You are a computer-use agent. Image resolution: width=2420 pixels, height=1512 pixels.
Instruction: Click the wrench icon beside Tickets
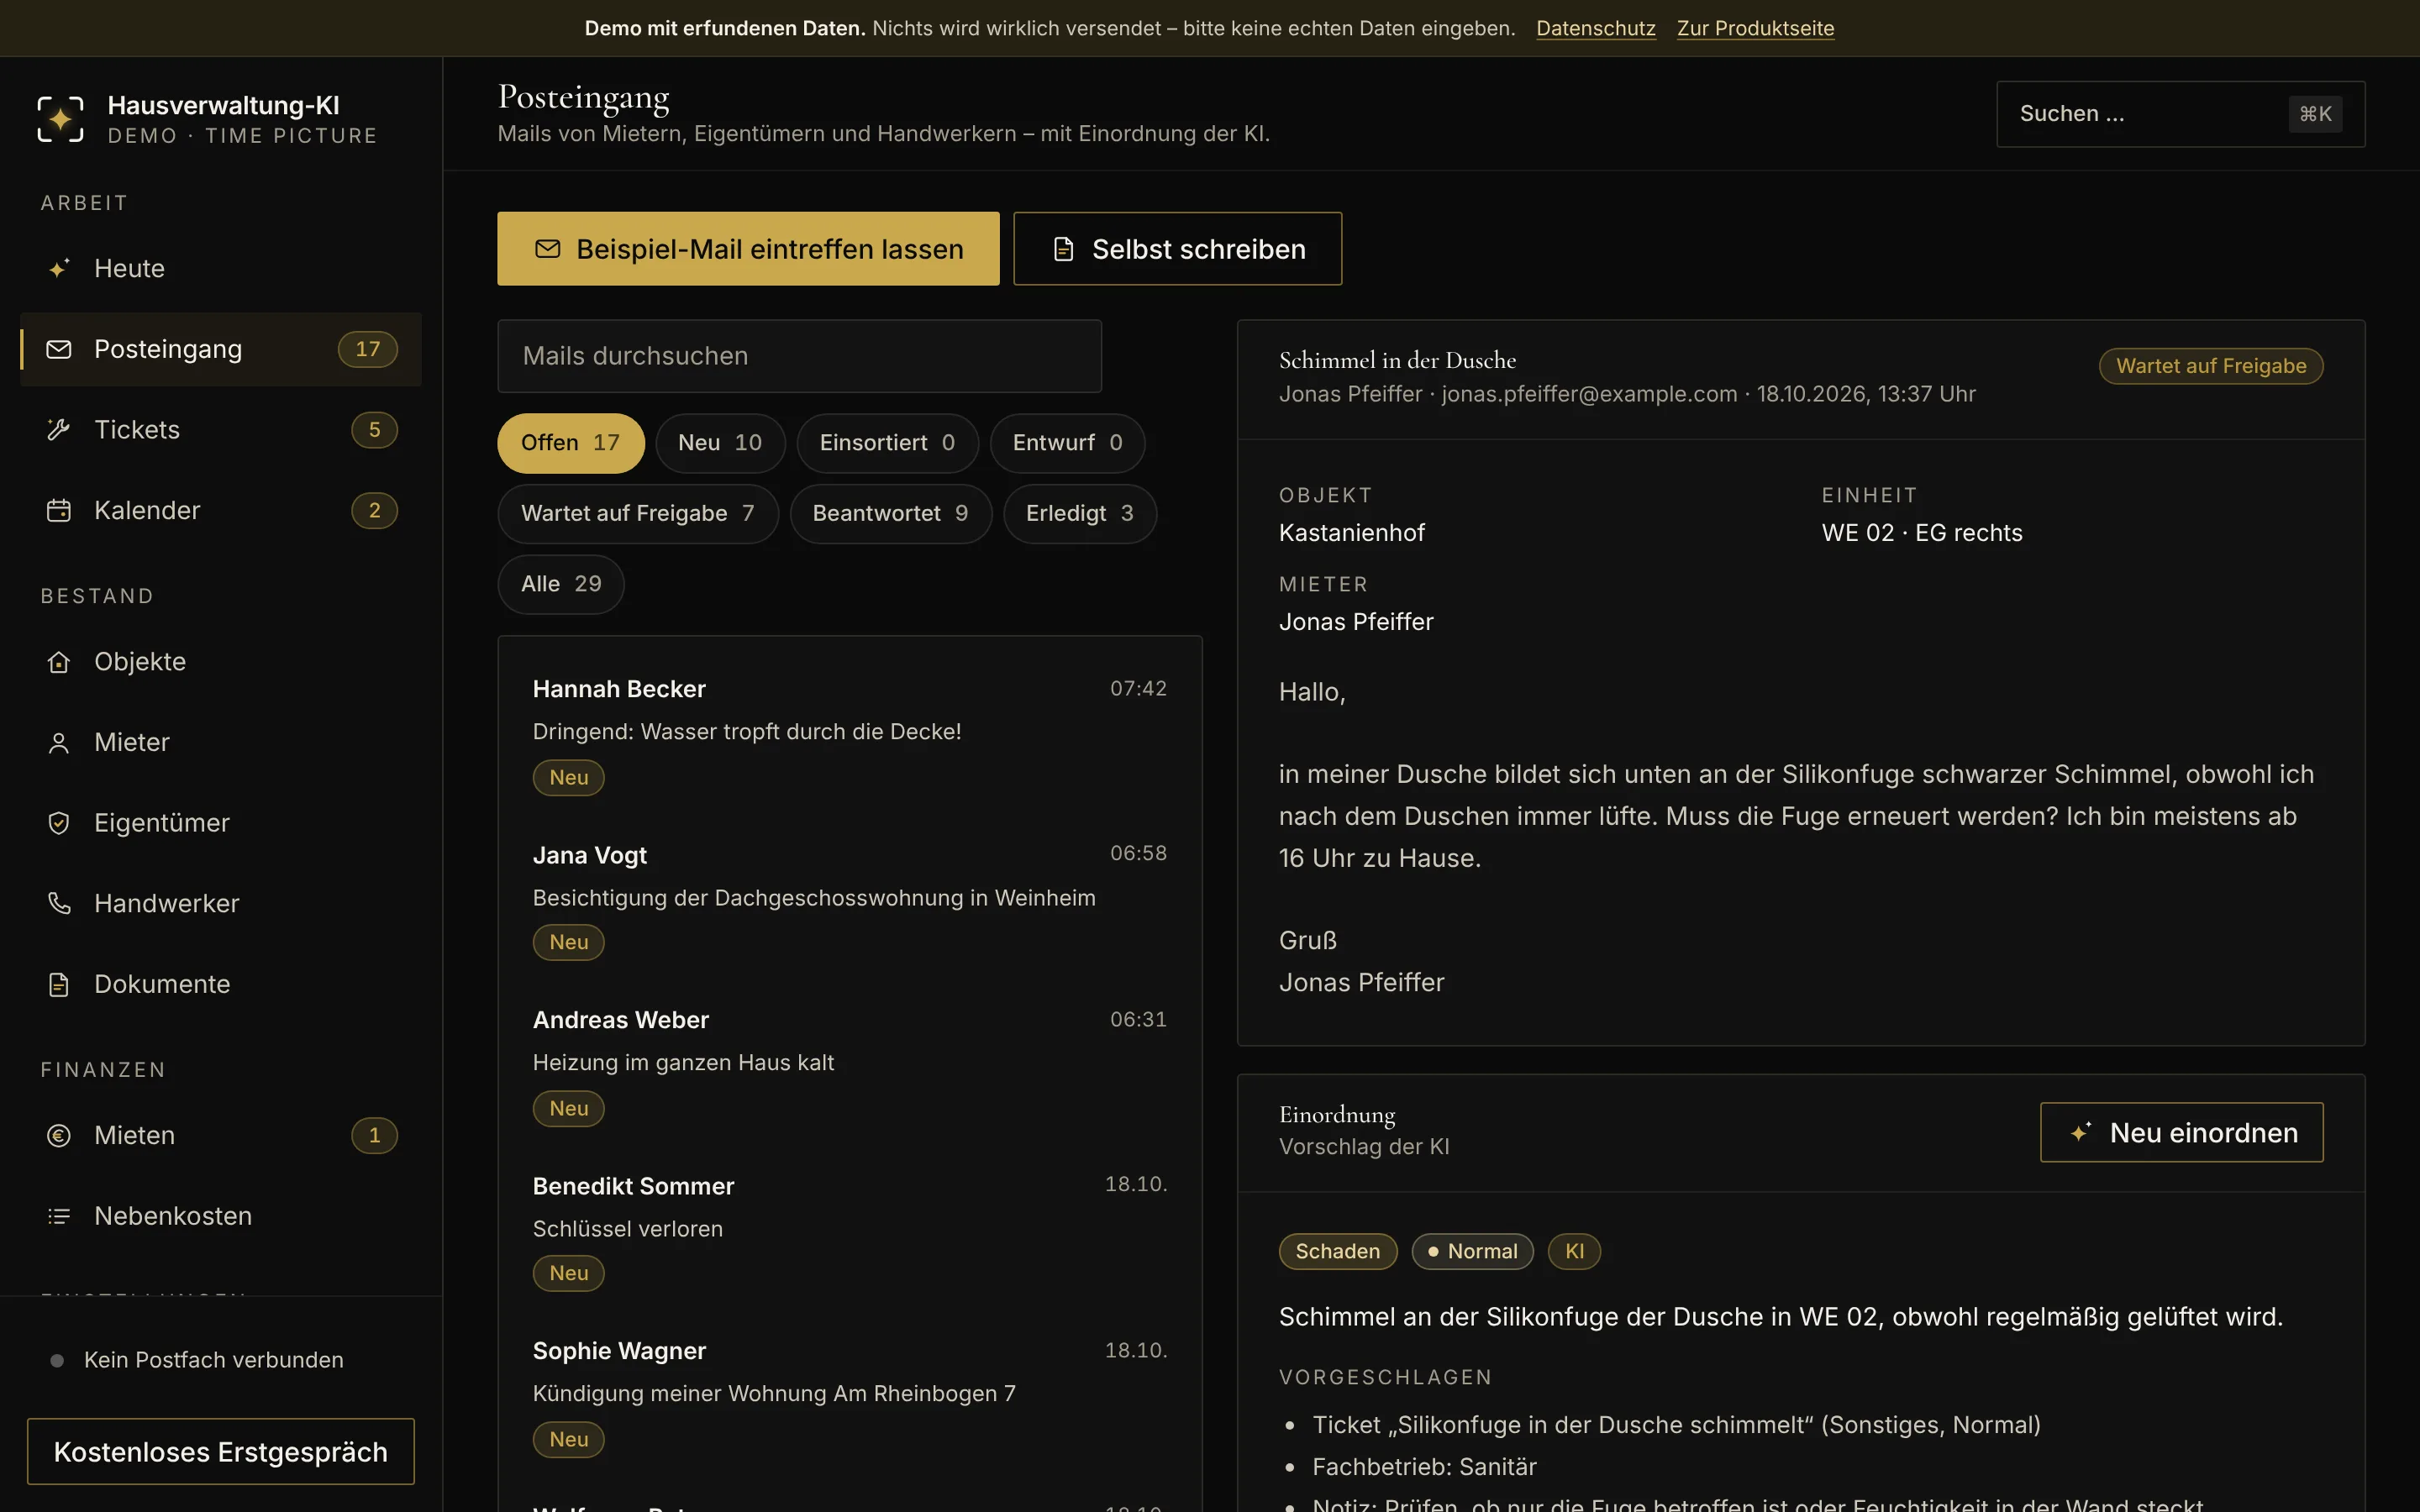[x=59, y=430]
